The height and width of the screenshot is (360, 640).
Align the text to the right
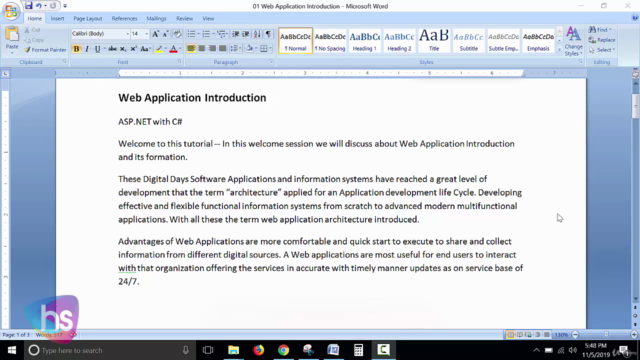click(x=212, y=49)
